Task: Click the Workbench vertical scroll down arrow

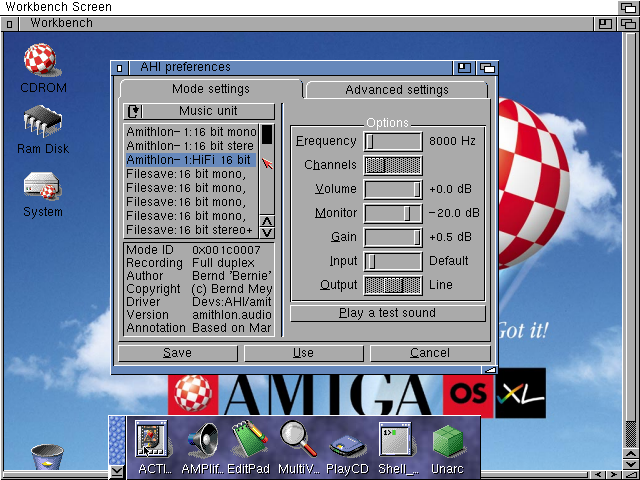Action: pyautogui.click(x=631, y=464)
